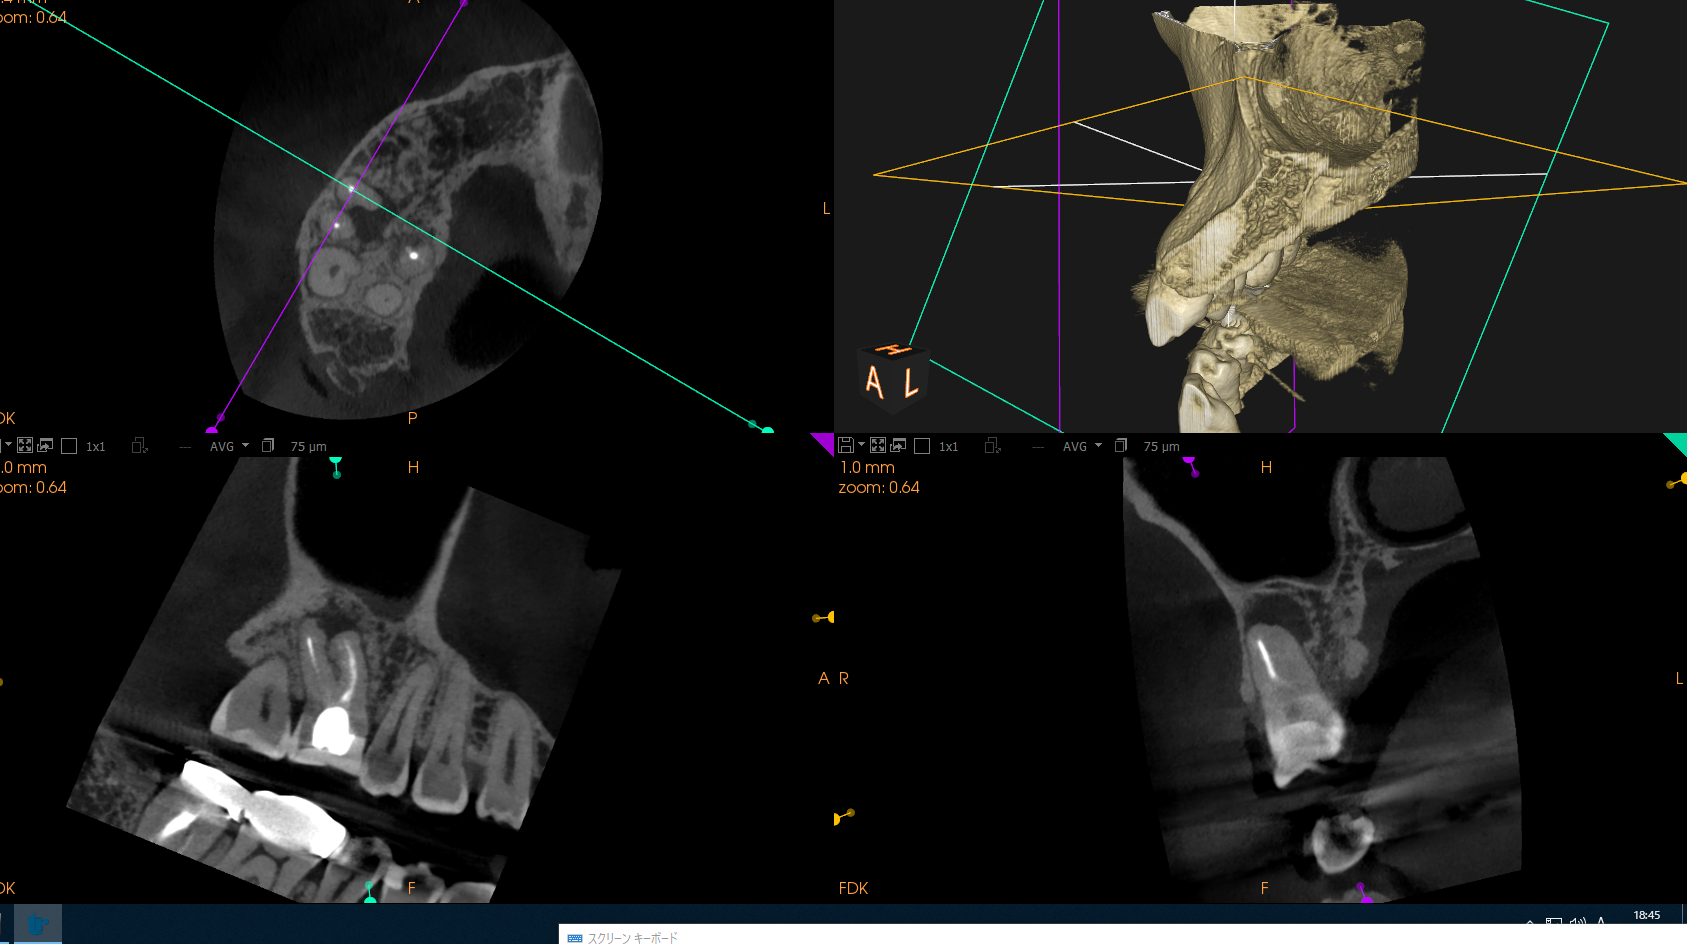This screenshot has height=944, width=1687.
Task: Click the purple corner triangle of the coronal view
Action: tap(825, 441)
